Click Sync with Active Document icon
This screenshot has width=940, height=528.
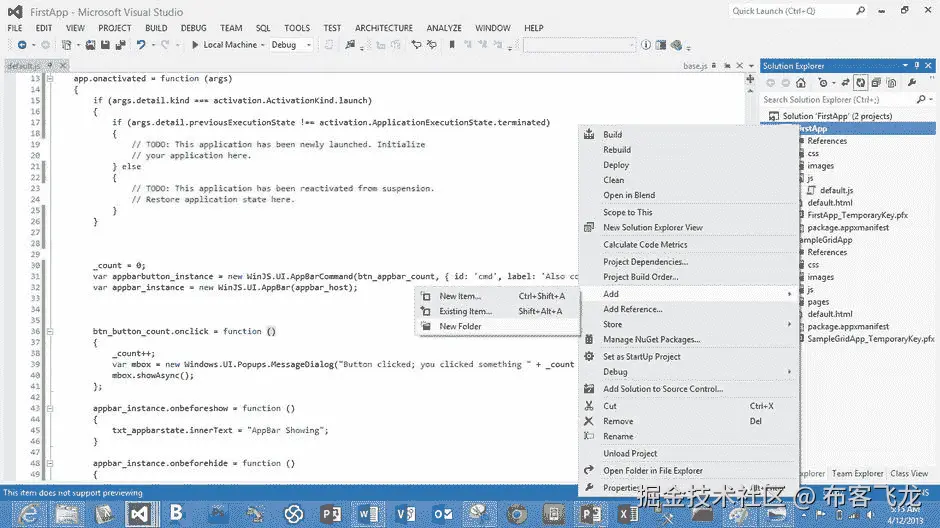click(x=845, y=83)
